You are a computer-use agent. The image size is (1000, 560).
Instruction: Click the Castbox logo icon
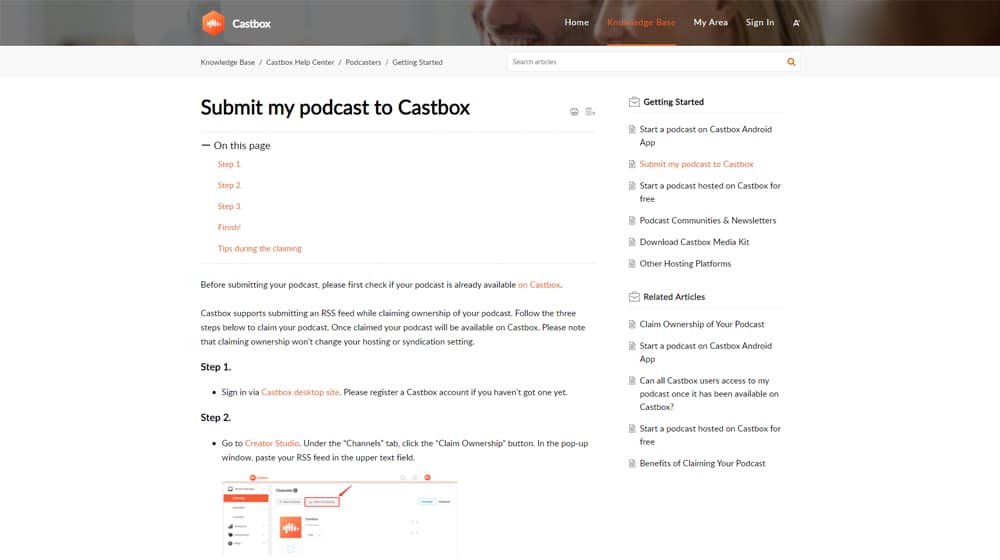[213, 24]
